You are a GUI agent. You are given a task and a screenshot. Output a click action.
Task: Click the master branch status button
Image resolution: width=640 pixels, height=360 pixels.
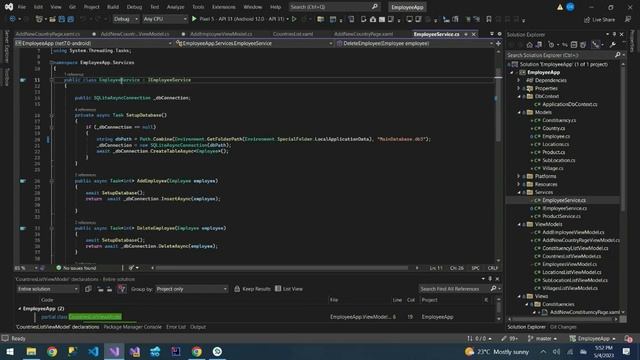coord(542,339)
